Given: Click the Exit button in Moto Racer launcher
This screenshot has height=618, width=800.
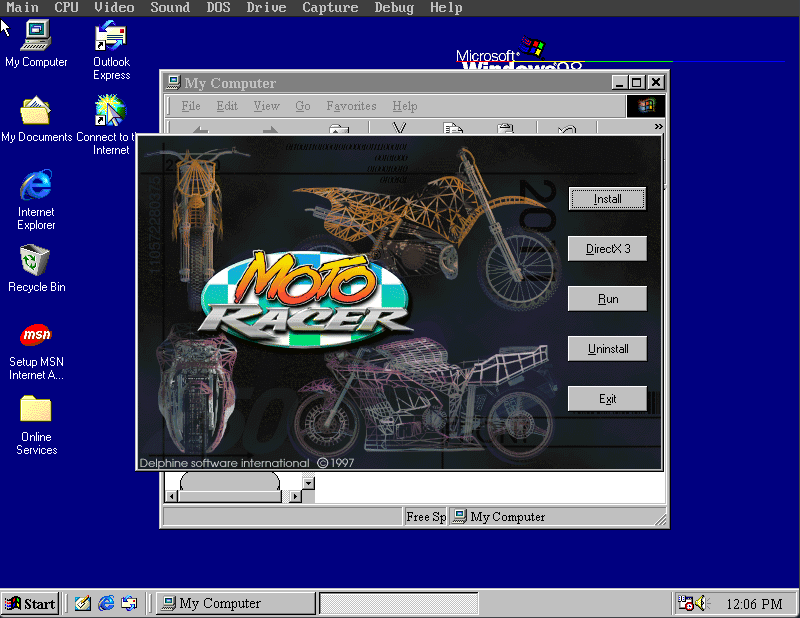Looking at the screenshot, I should tap(607, 399).
